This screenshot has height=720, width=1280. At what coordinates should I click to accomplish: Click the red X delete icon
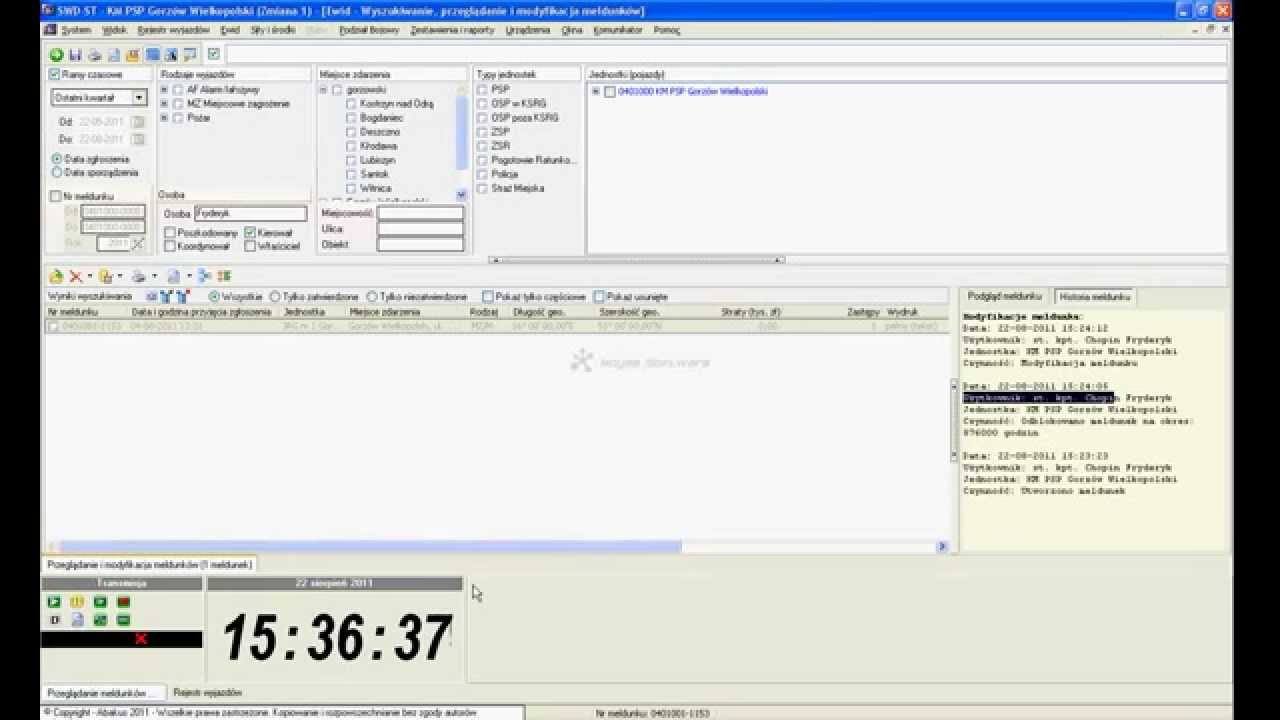pyautogui.click(x=75, y=276)
